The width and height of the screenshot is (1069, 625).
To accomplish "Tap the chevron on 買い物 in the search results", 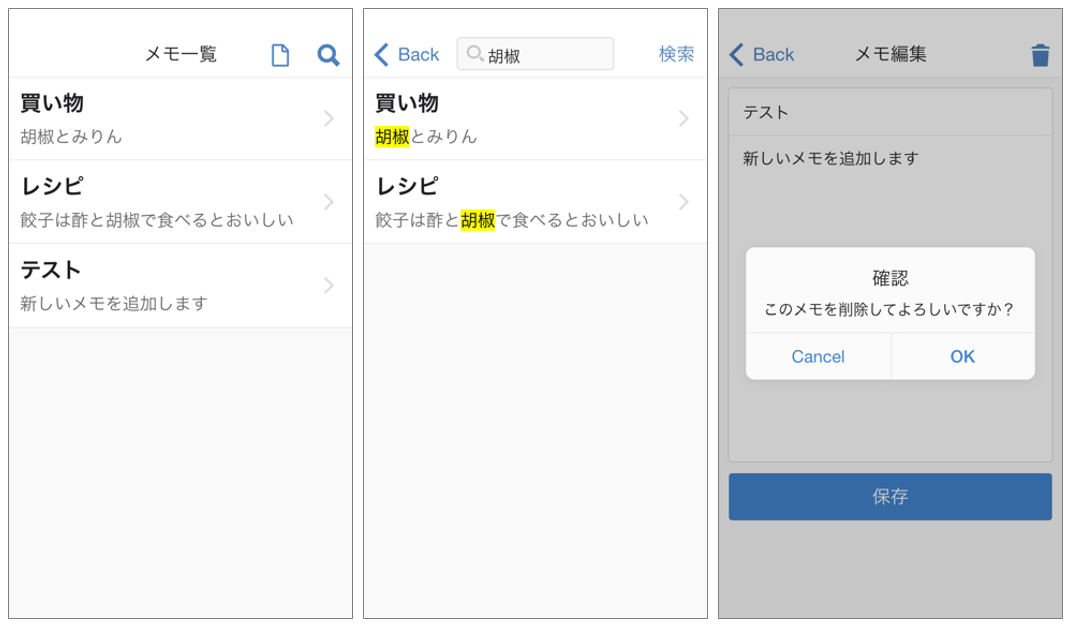I will point(684,118).
